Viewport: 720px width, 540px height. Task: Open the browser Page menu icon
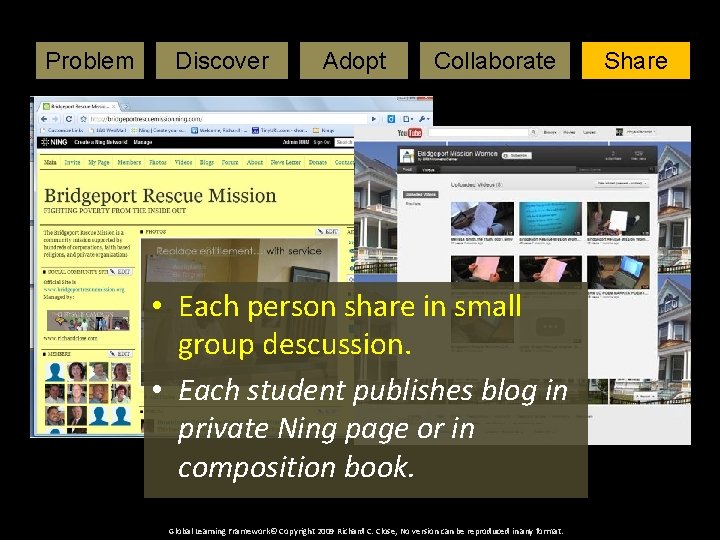[x=408, y=119]
